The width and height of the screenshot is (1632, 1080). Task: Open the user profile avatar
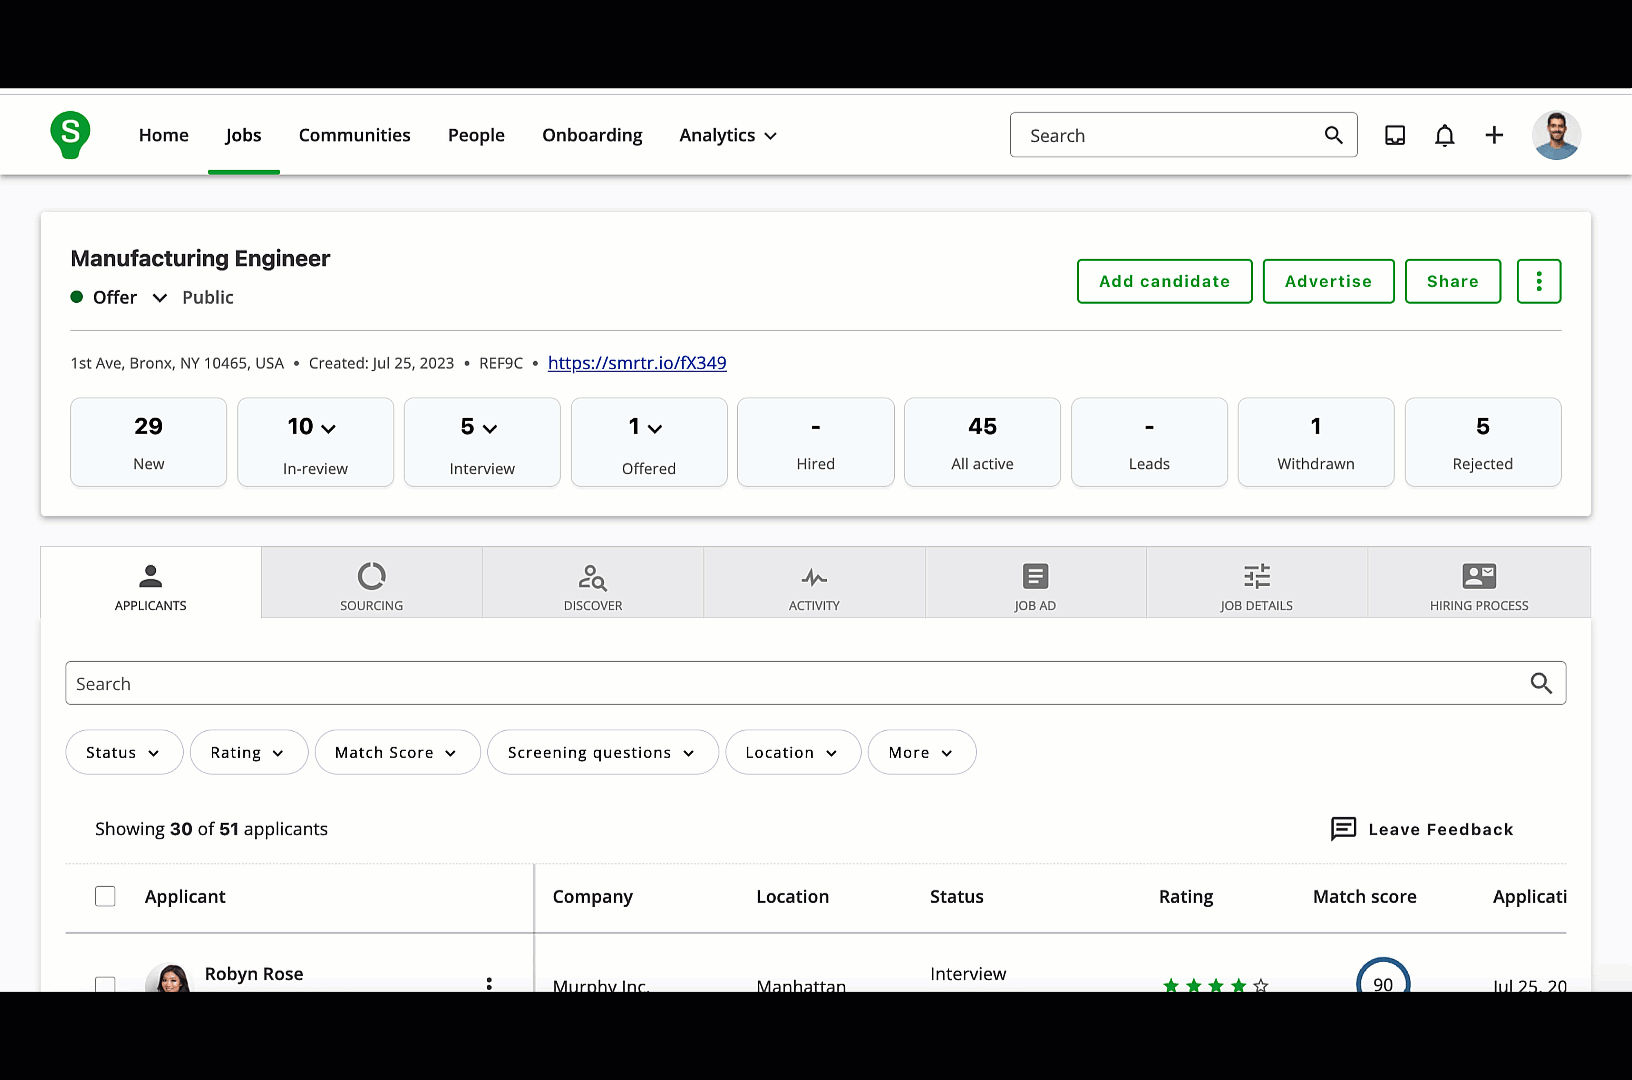tap(1556, 135)
